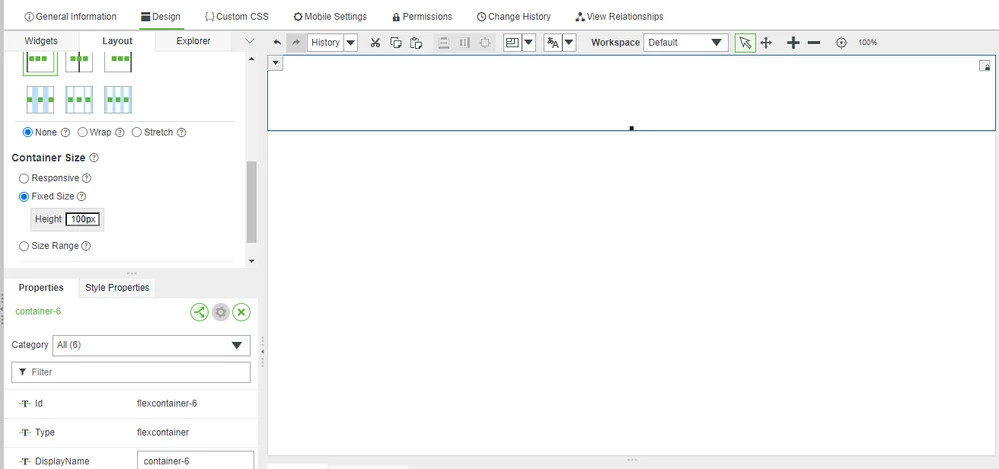Screen dimensions: 999x469
Task: Click the layout panel scroll-down arrow
Action: [252, 261]
